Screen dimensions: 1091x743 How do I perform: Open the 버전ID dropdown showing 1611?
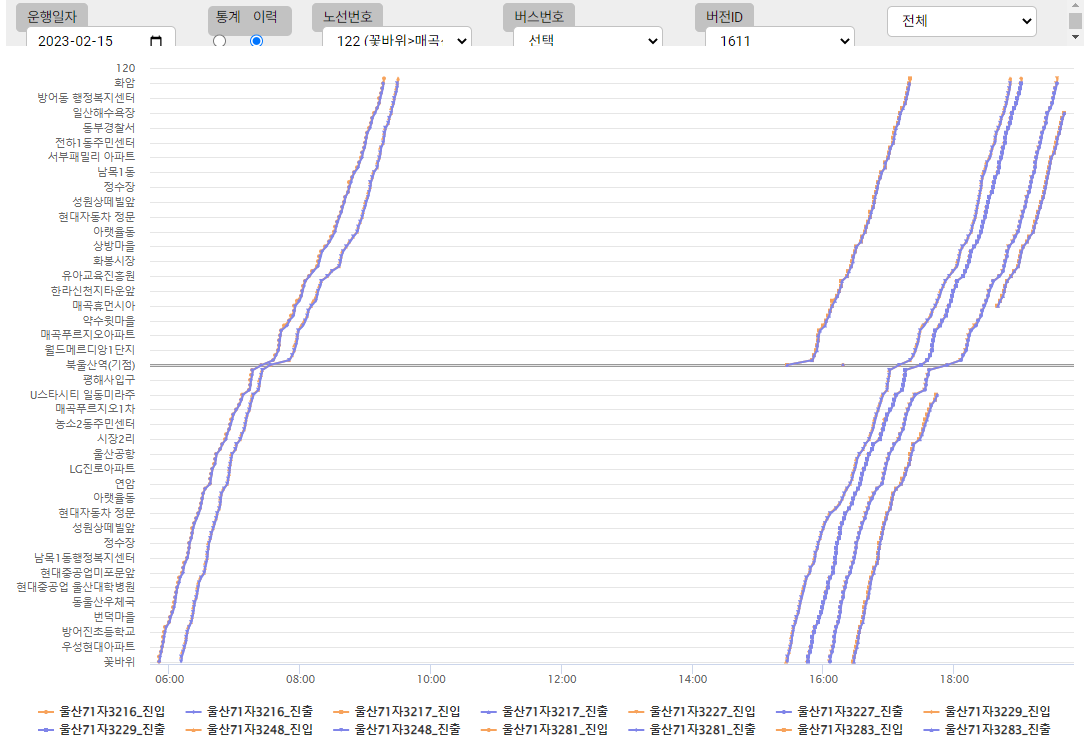click(x=779, y=40)
